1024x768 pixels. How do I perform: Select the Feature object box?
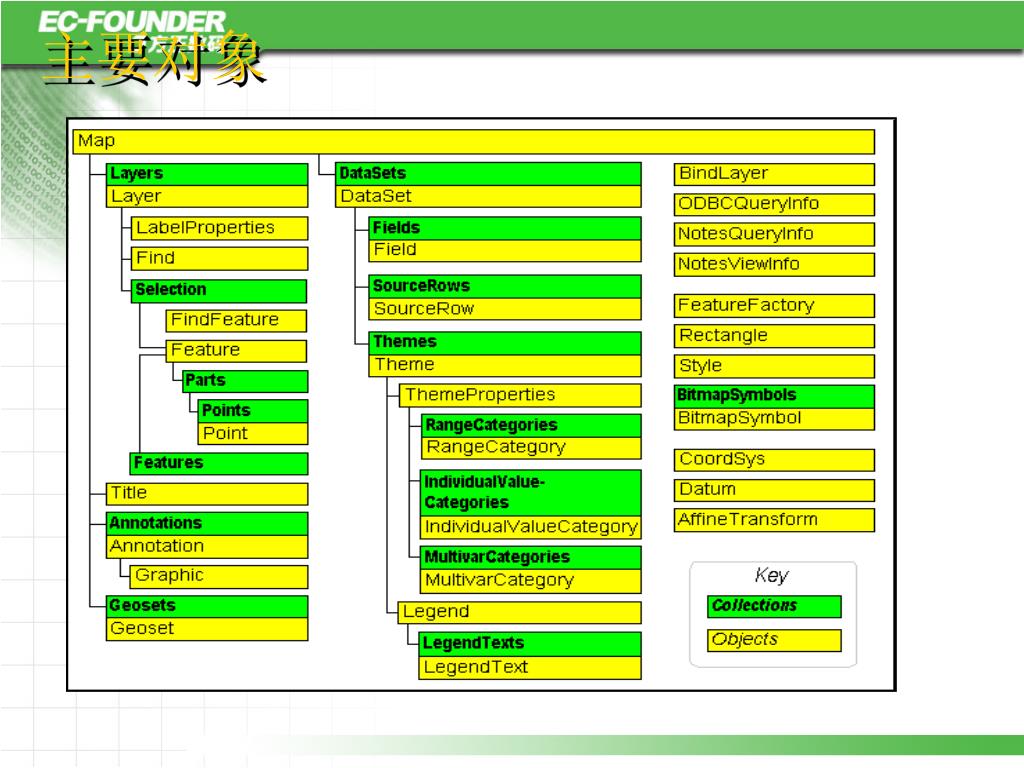pyautogui.click(x=236, y=351)
